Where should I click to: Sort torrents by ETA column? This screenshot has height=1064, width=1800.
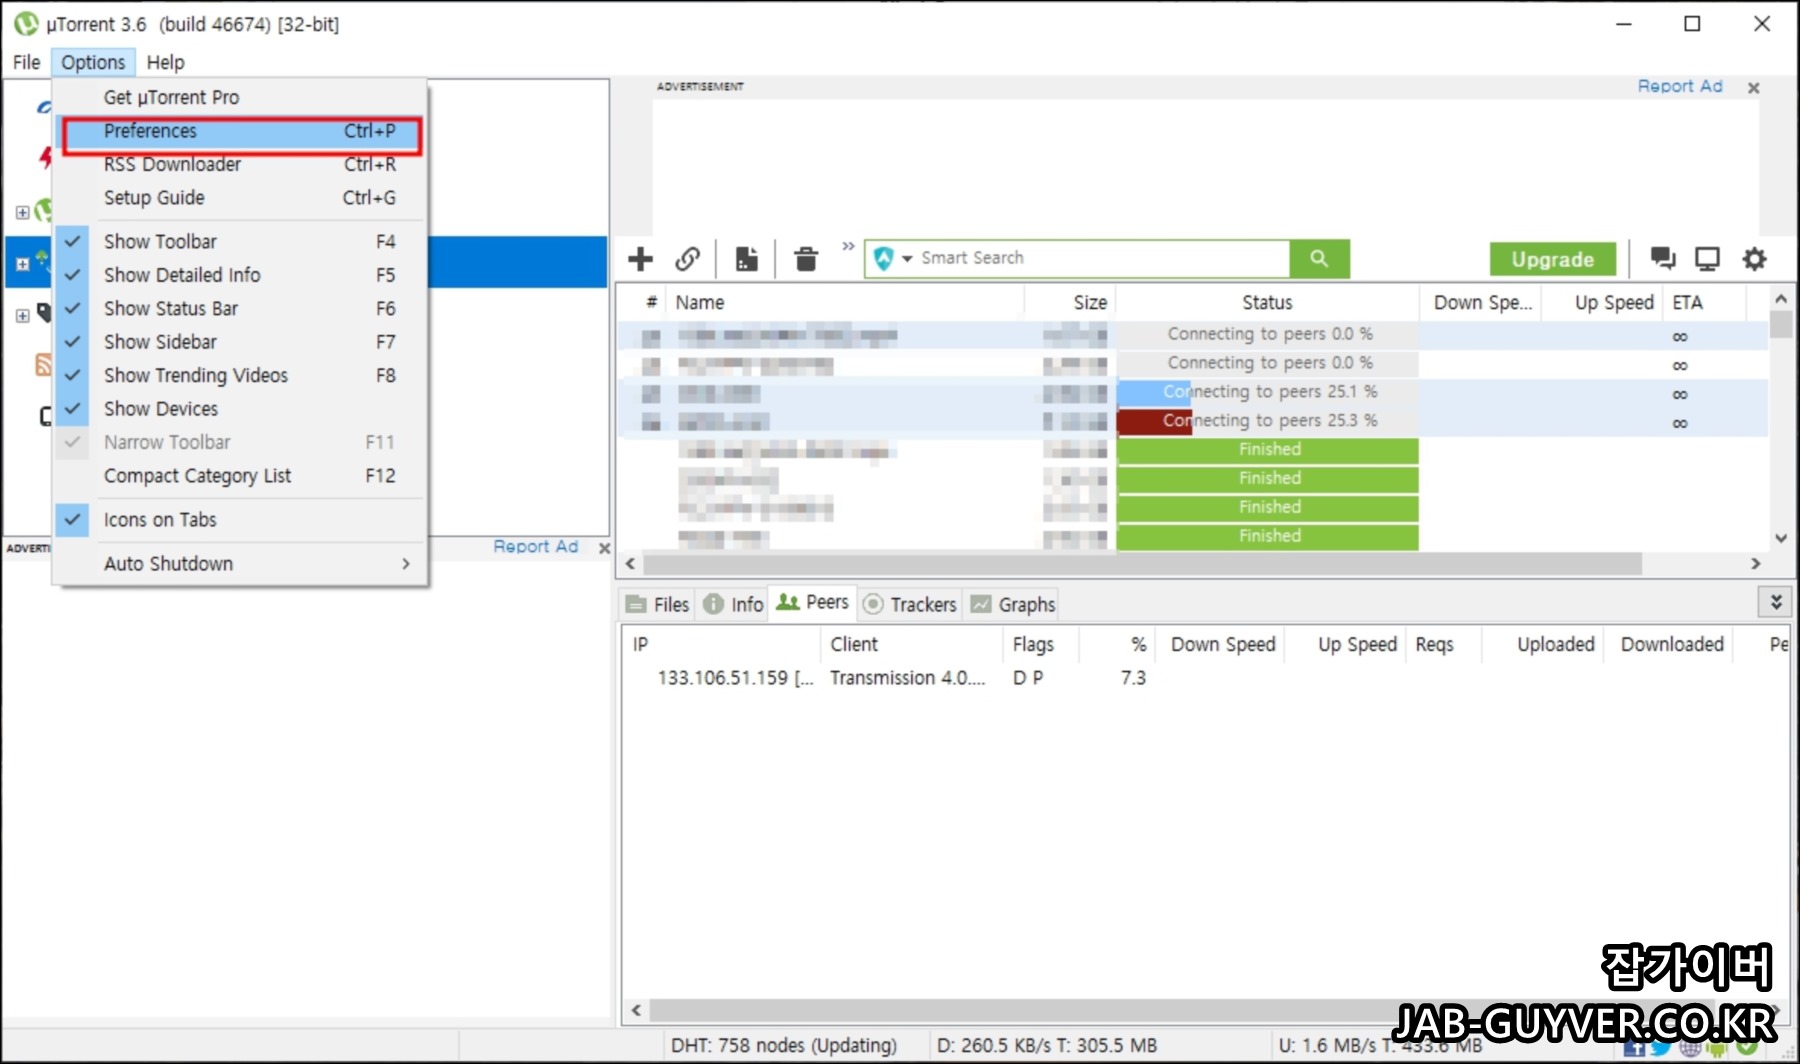(1705, 302)
